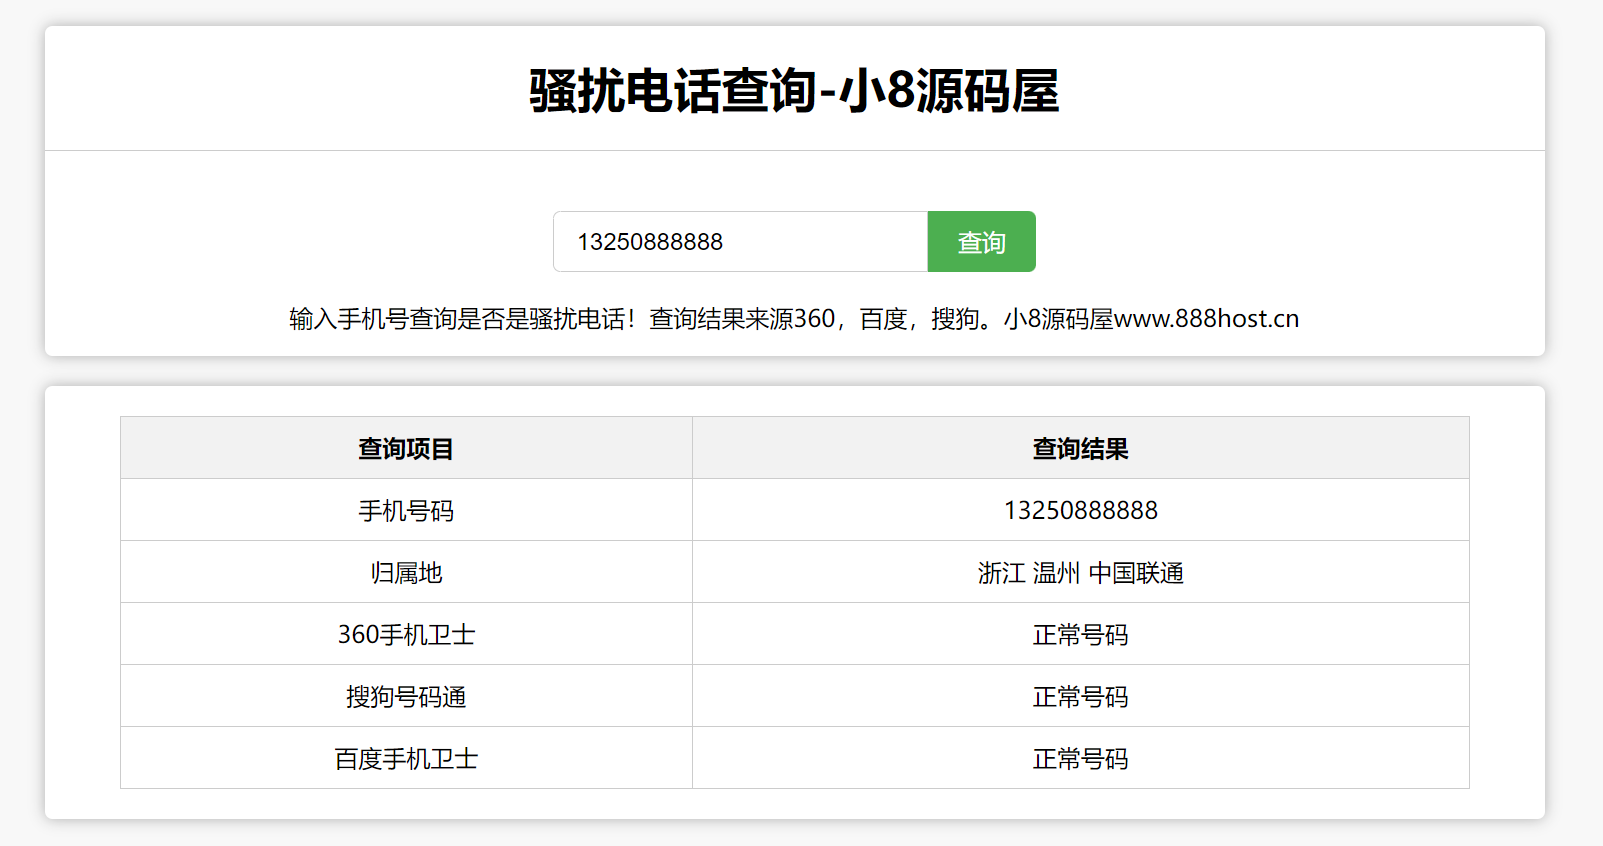Click the 360手机卫士 row label
Viewport: 1603px width, 846px height.
point(406,634)
